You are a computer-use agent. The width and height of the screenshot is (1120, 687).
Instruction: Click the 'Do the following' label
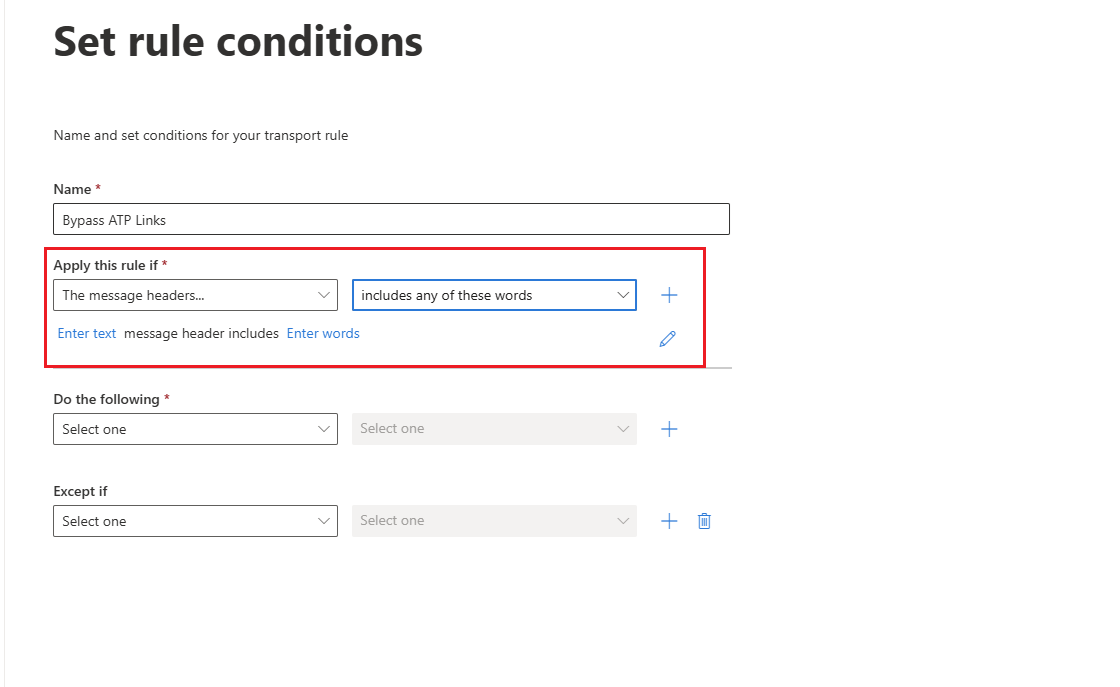pos(106,399)
